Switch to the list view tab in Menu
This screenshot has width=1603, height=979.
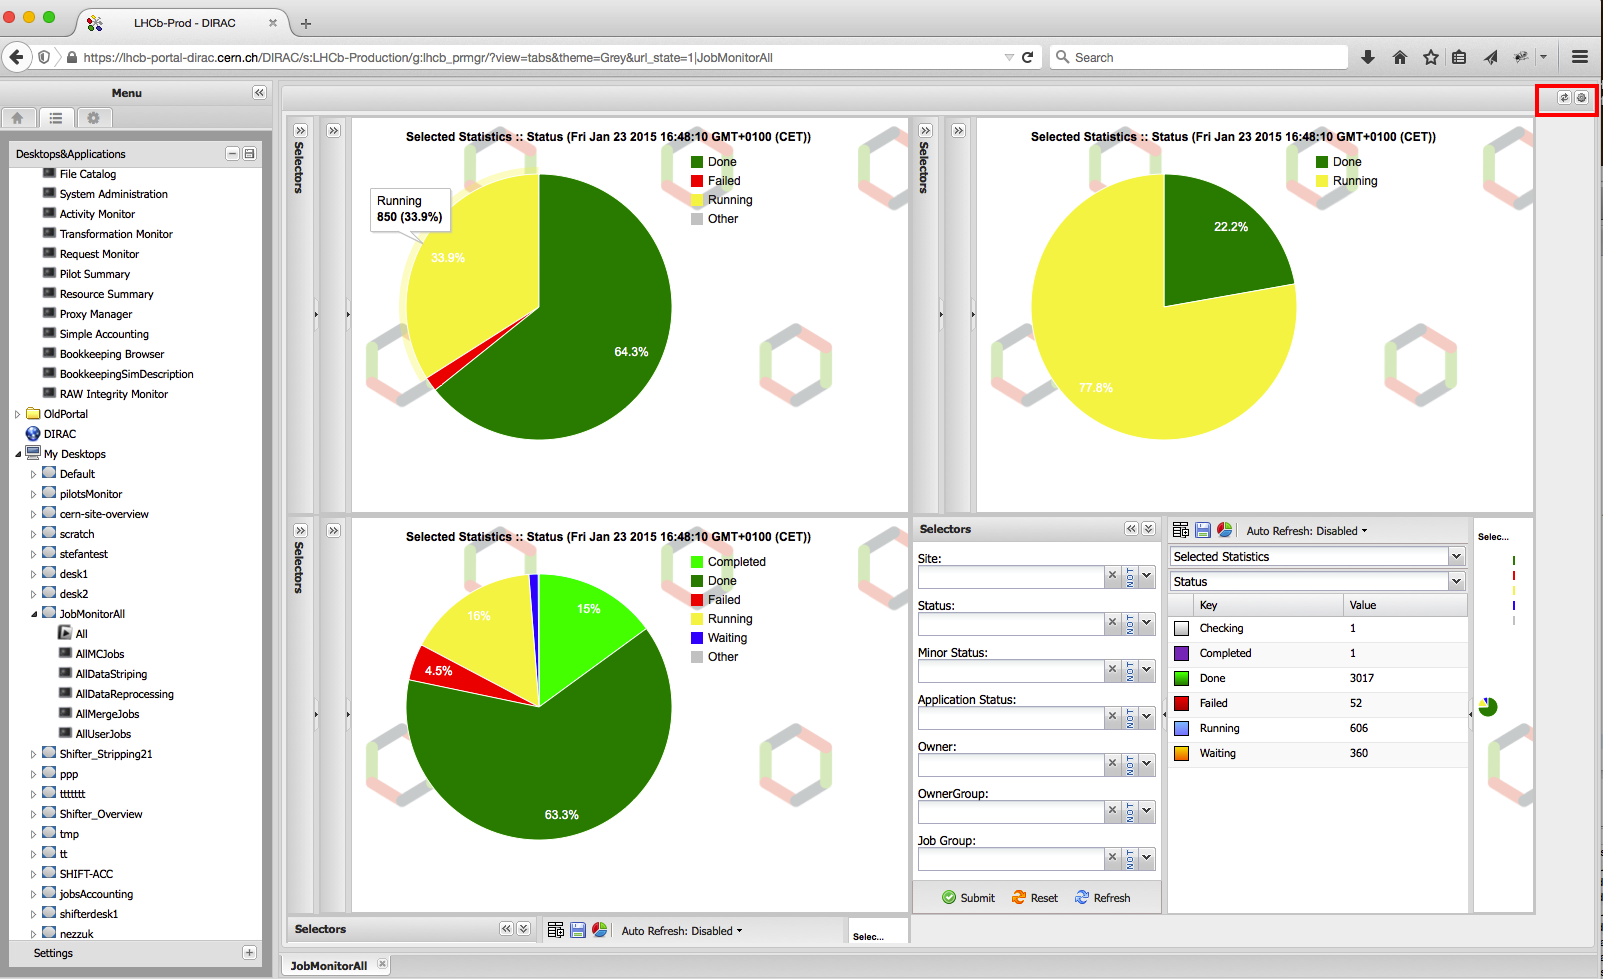56,118
